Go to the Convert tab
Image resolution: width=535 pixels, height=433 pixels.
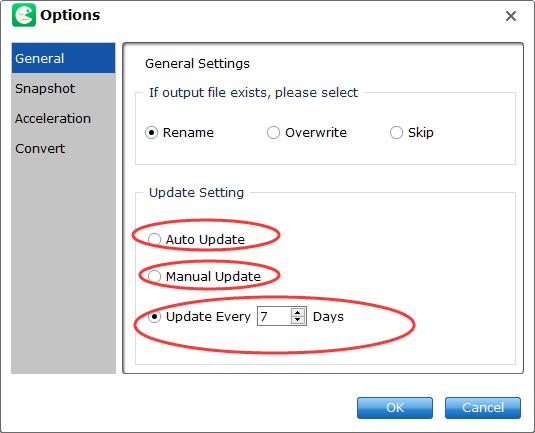(63, 148)
